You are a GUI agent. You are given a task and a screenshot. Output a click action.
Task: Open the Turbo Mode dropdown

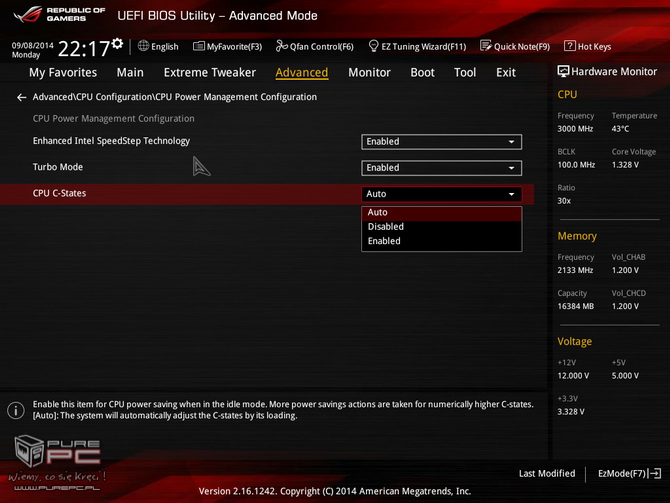coord(441,168)
